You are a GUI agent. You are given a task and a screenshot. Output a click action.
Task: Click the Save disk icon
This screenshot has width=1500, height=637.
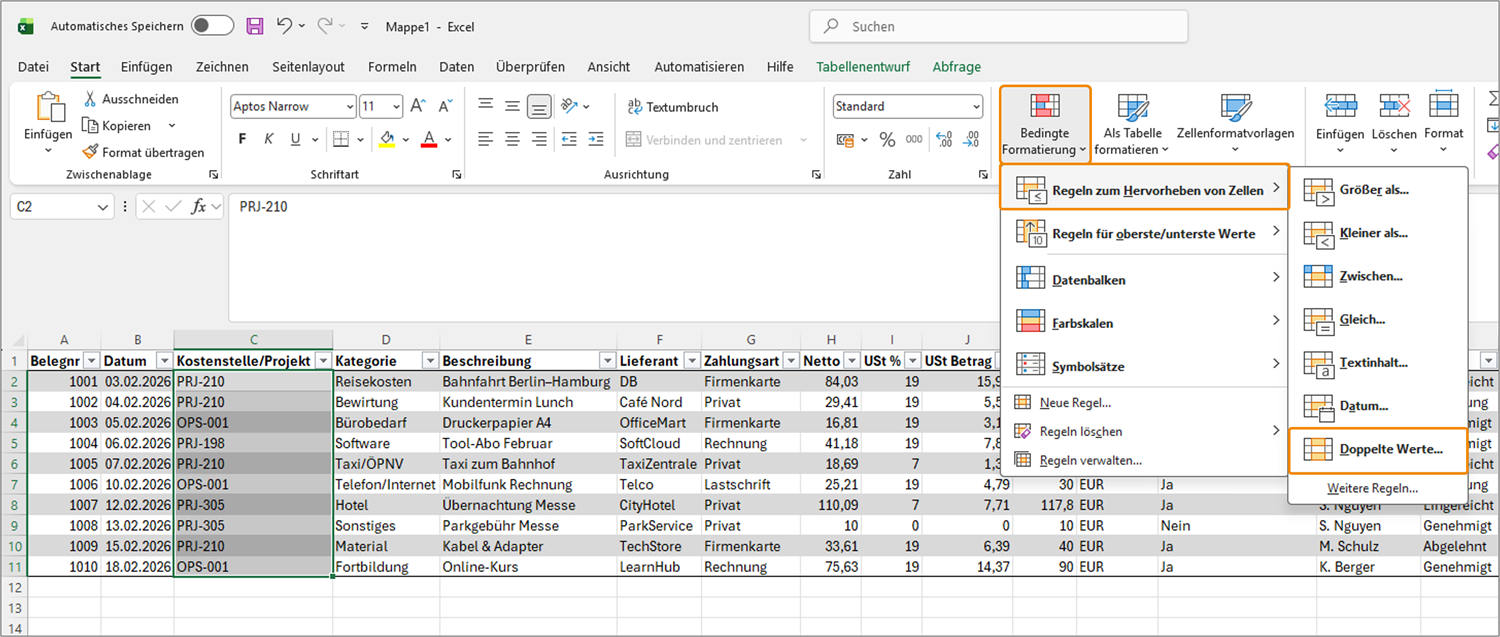pos(255,27)
